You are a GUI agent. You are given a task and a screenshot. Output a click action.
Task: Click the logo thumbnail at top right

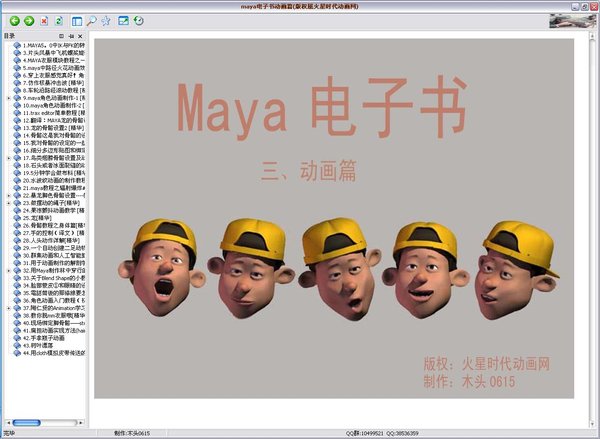572,21
